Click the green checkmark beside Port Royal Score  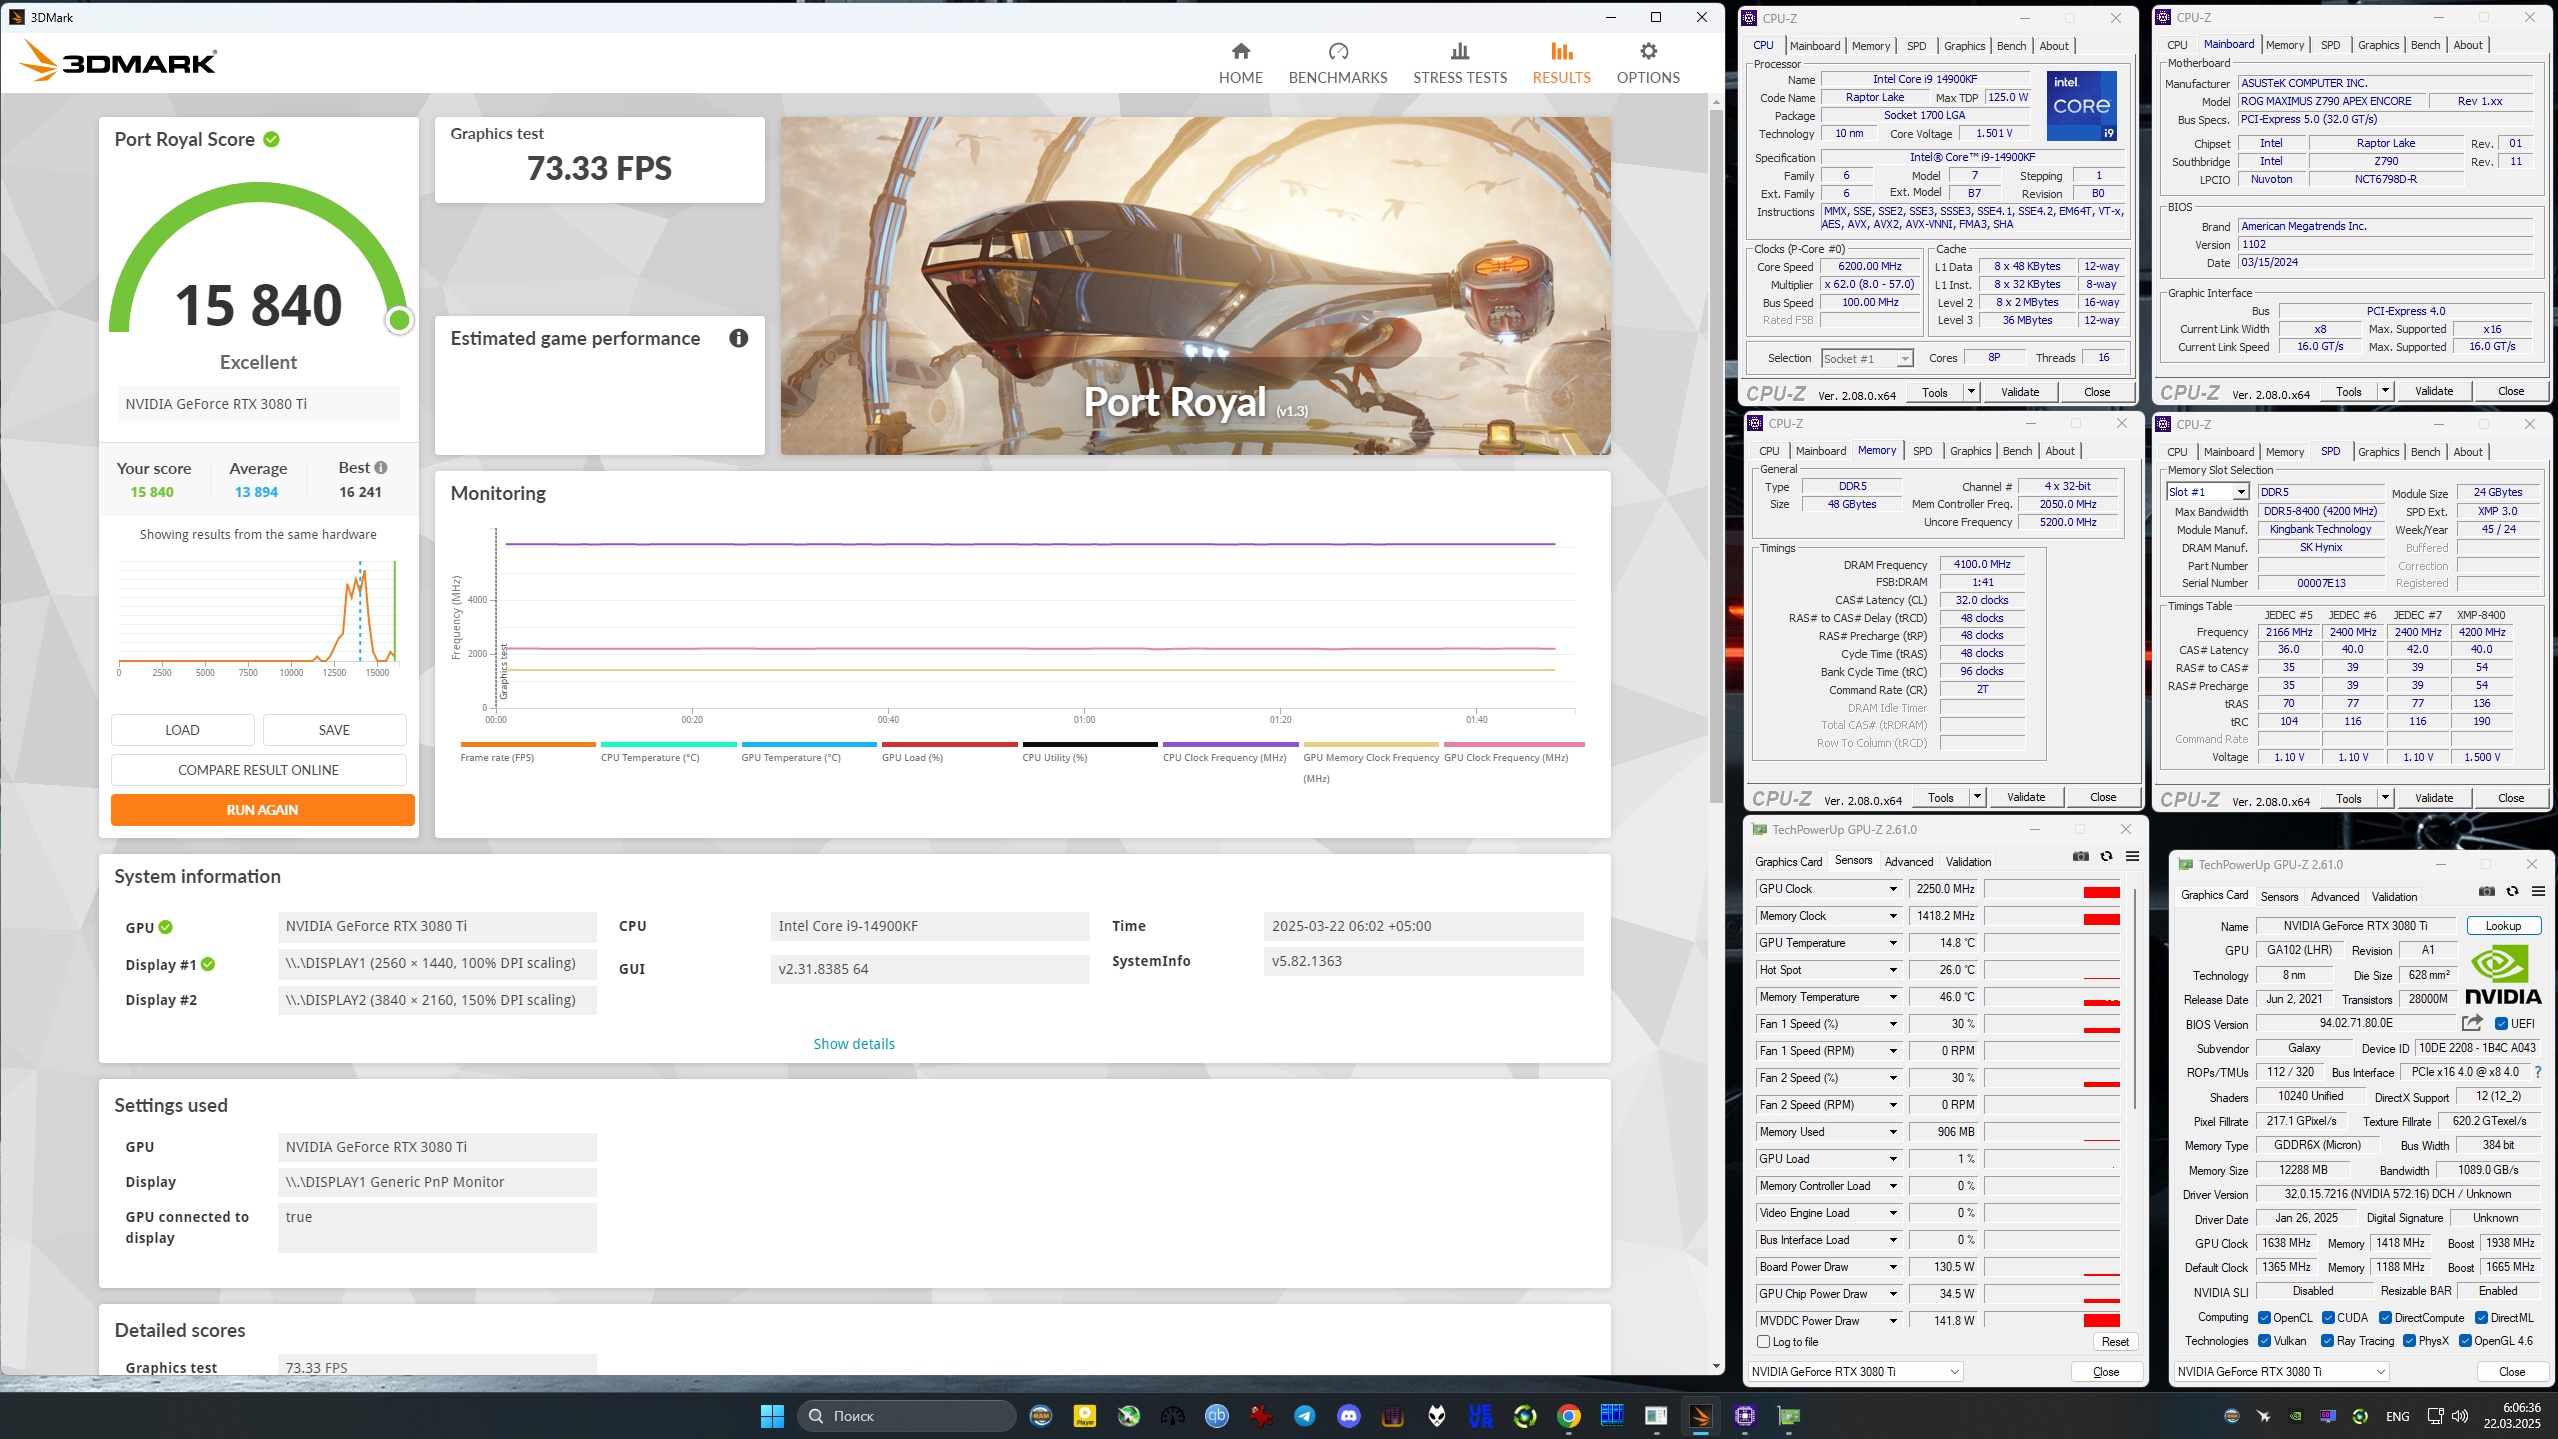coord(271,139)
